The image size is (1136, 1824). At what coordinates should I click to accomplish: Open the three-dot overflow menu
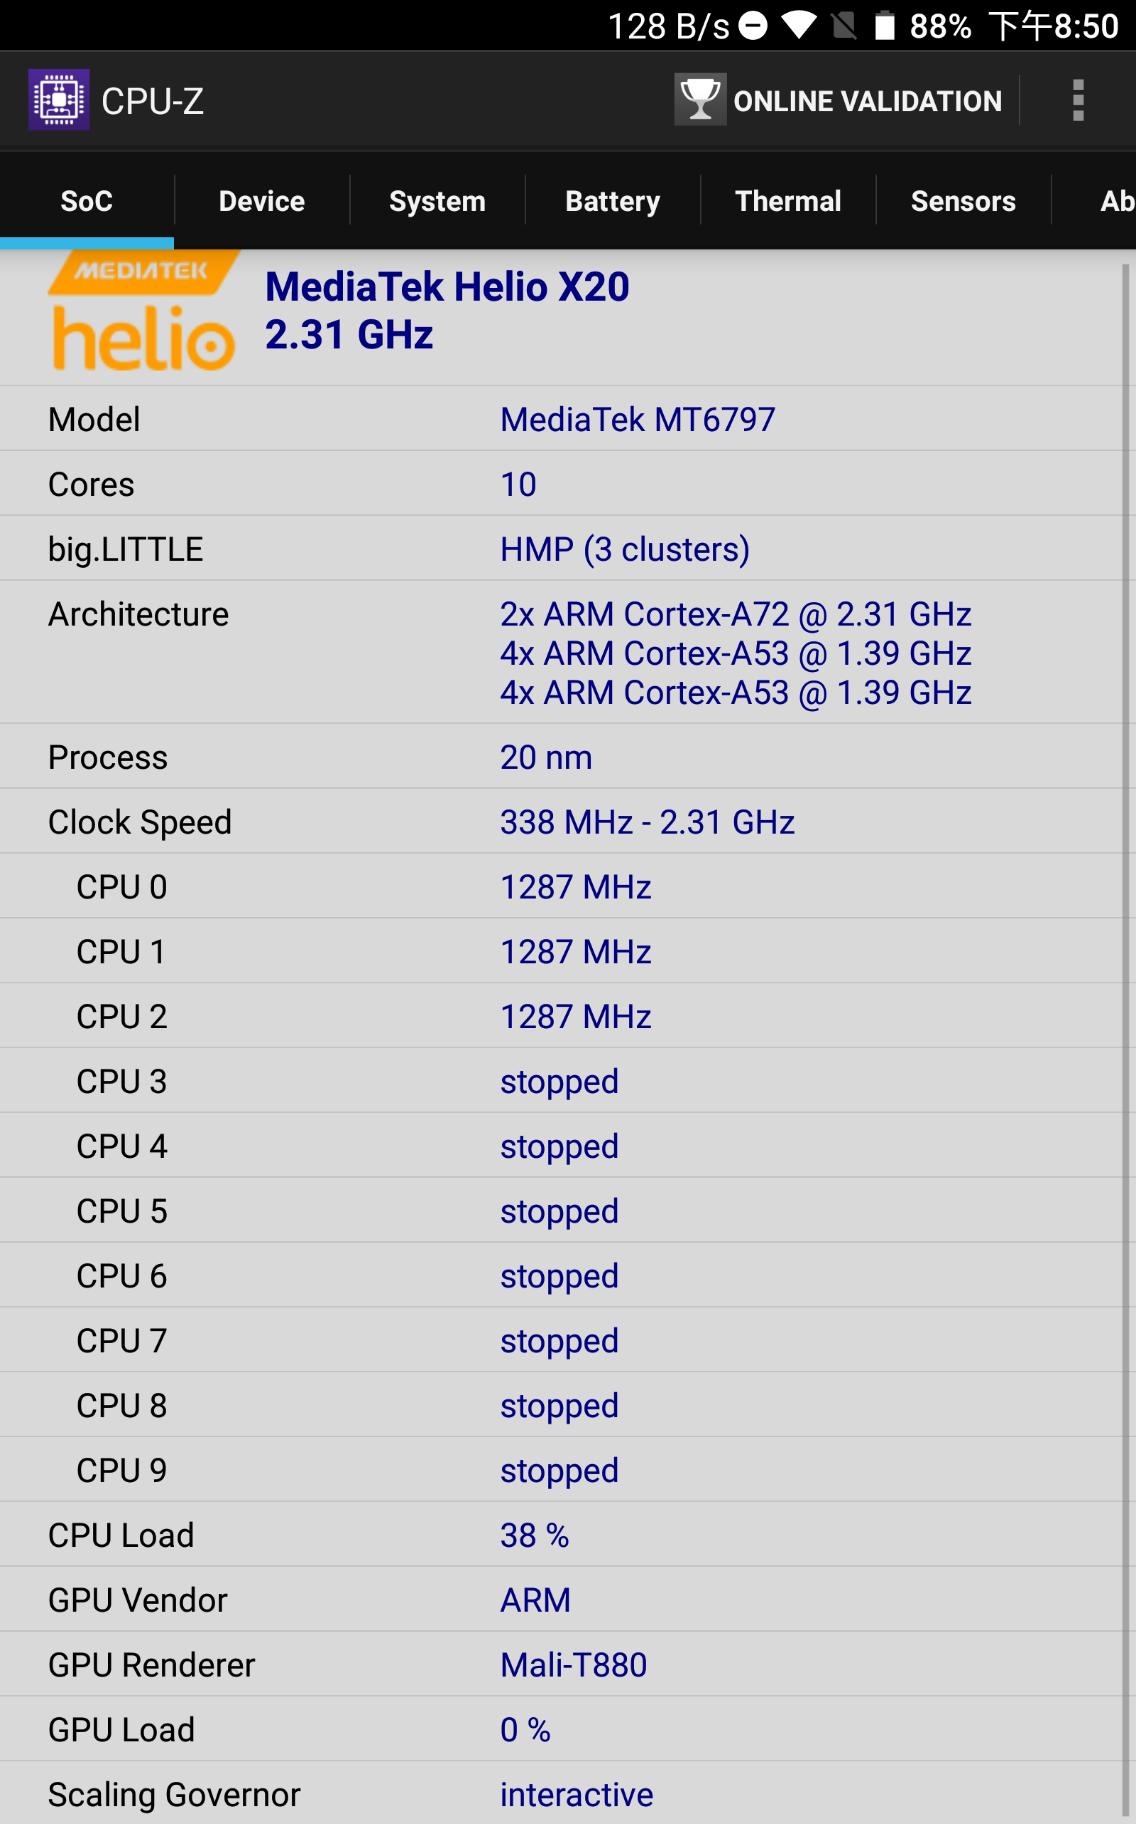[x=1078, y=101]
